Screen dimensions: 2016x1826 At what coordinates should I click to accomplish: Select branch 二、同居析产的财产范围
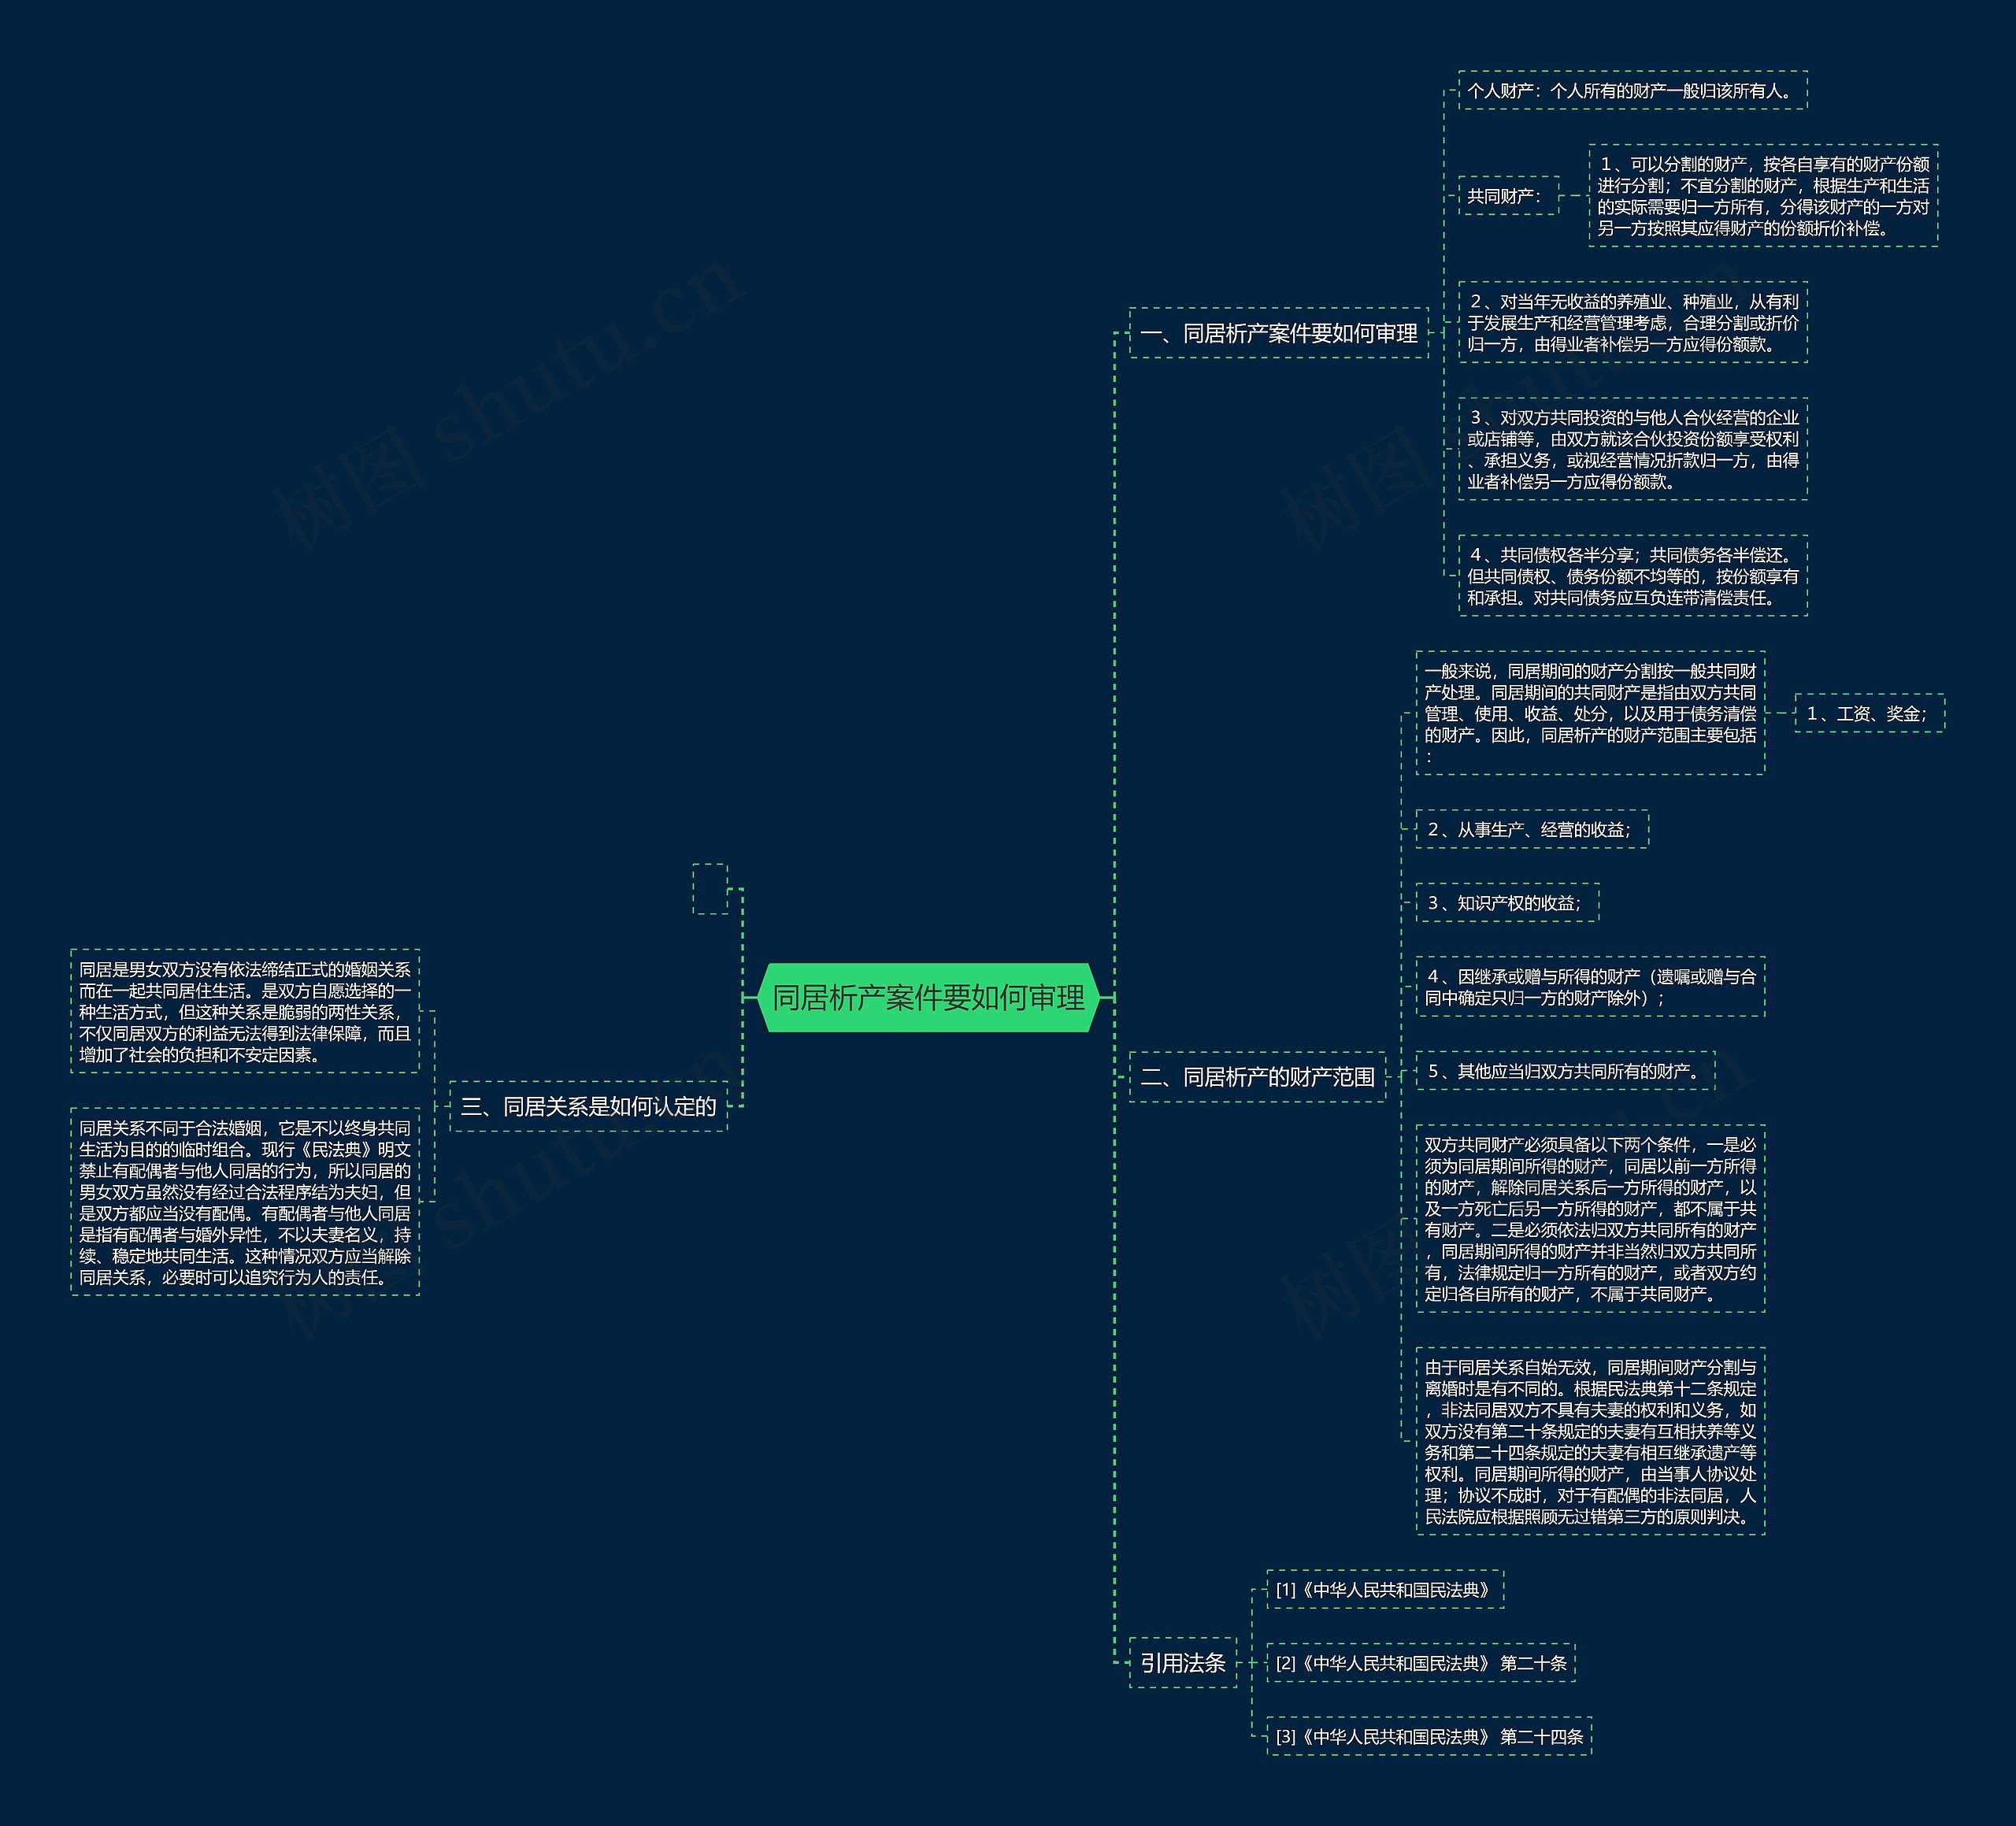point(1257,1077)
